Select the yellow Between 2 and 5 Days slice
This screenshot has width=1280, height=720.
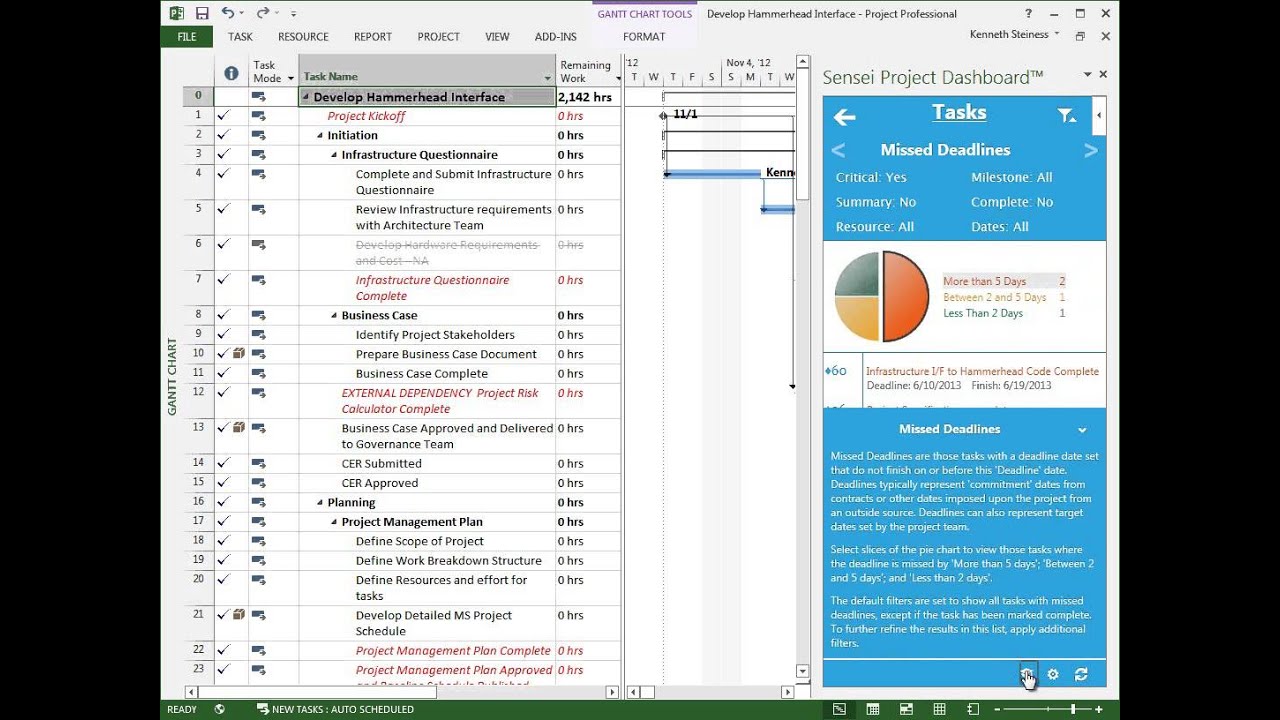858,320
